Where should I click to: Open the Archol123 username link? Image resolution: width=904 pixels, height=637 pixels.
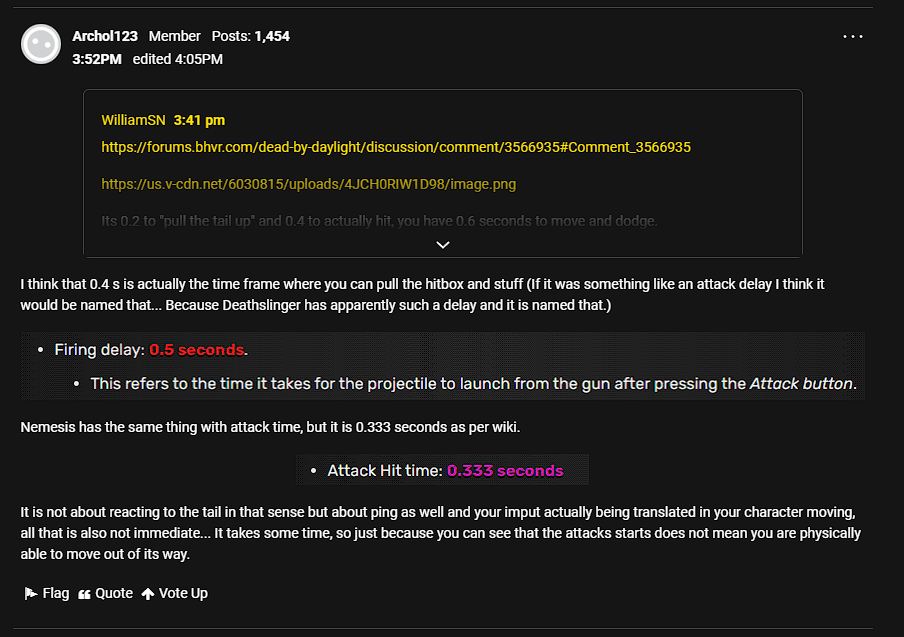coord(105,36)
